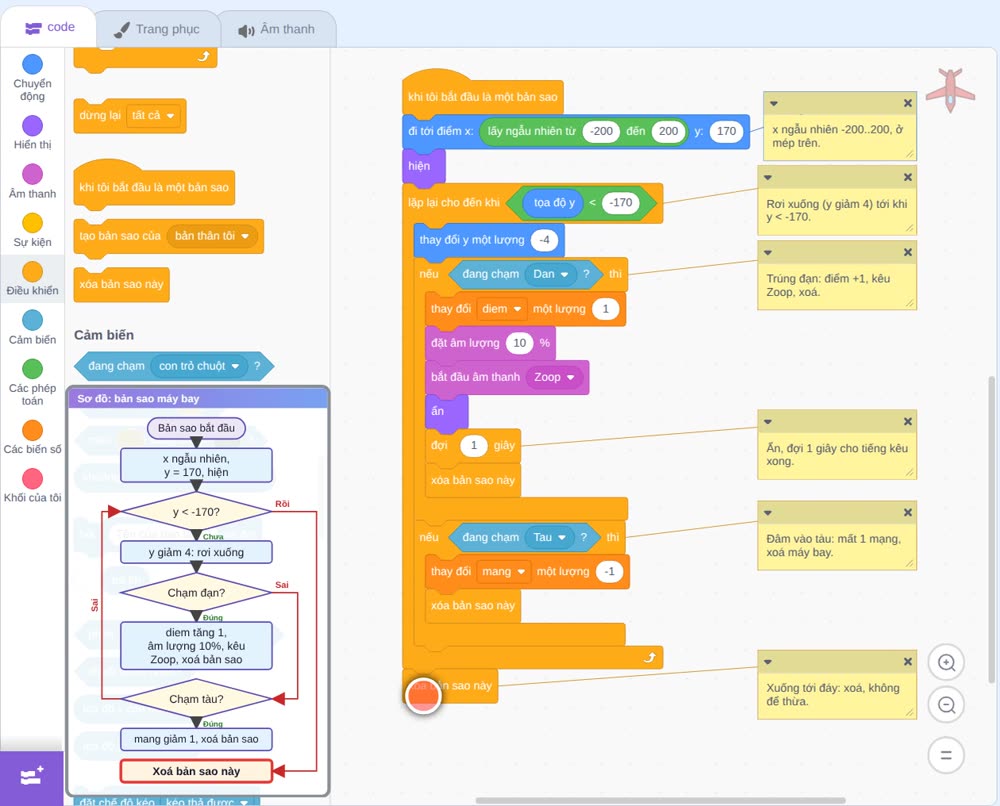The height and width of the screenshot is (806, 1000).
Task: Open the 'Tau' dropdown in đang chạm block
Action: [x=550, y=538]
